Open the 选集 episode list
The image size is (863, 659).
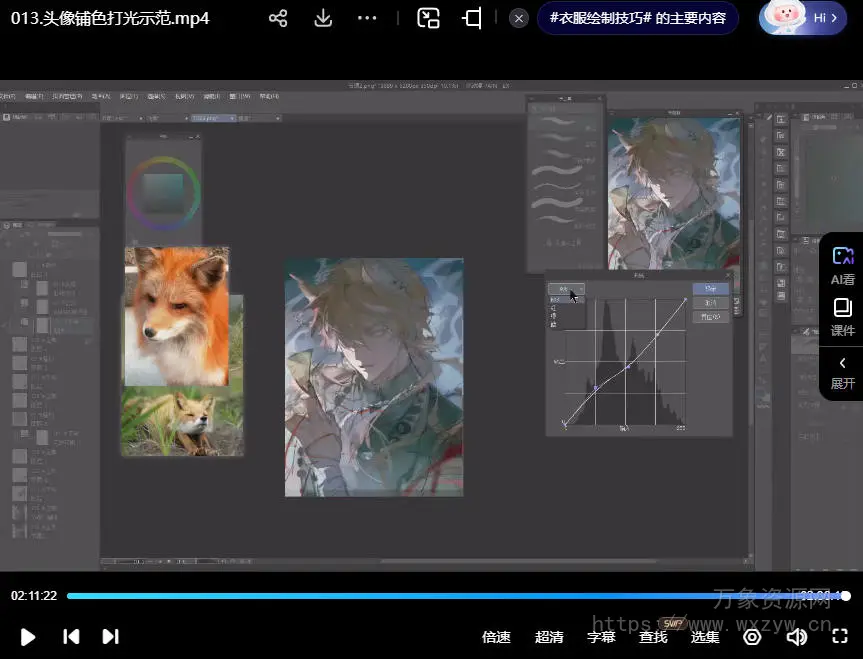[x=705, y=637]
